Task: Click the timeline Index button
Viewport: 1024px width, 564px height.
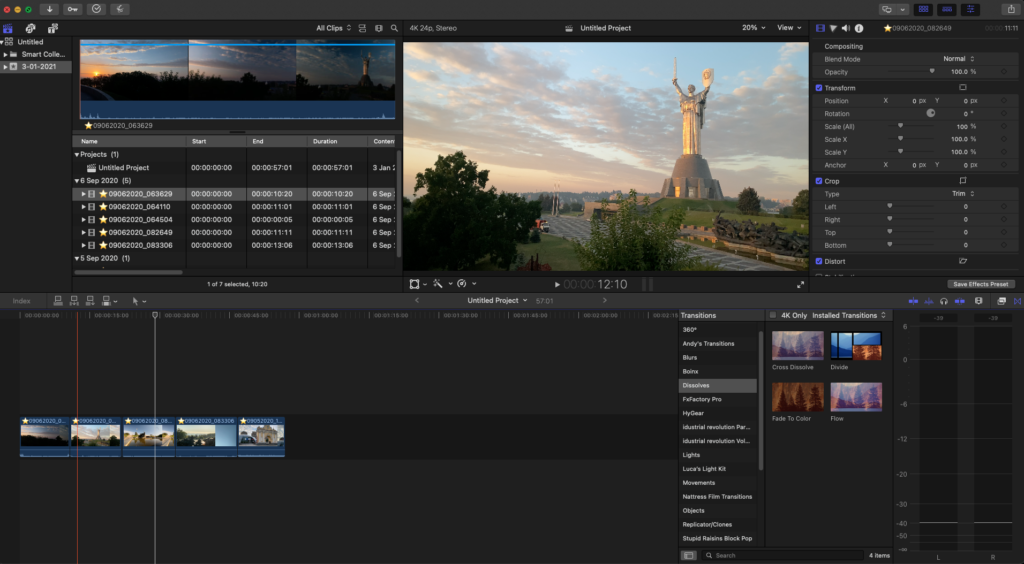Action: tap(22, 301)
